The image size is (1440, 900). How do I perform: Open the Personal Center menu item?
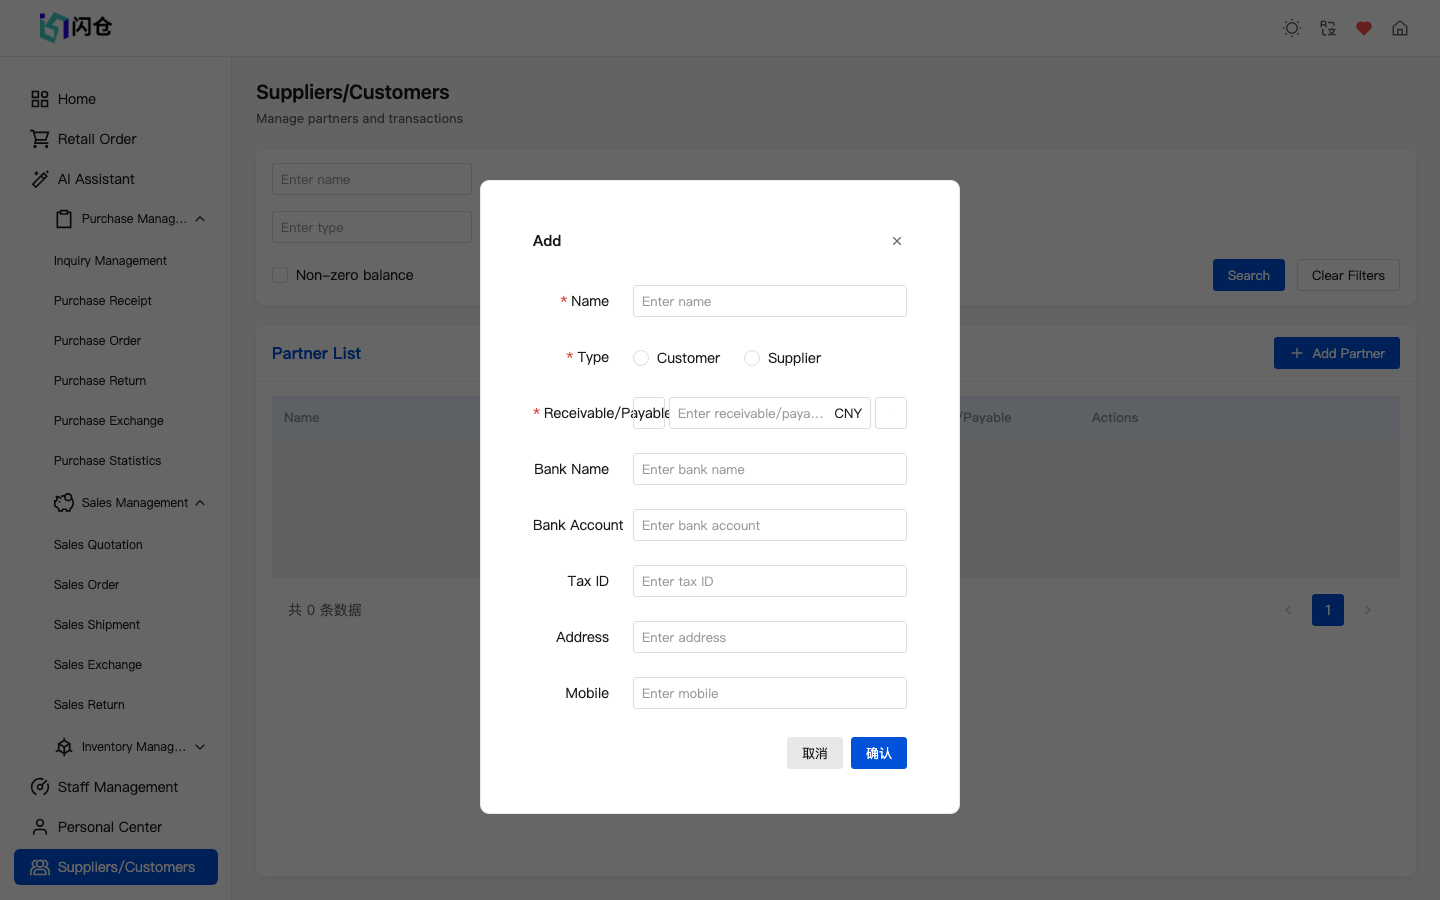110,827
